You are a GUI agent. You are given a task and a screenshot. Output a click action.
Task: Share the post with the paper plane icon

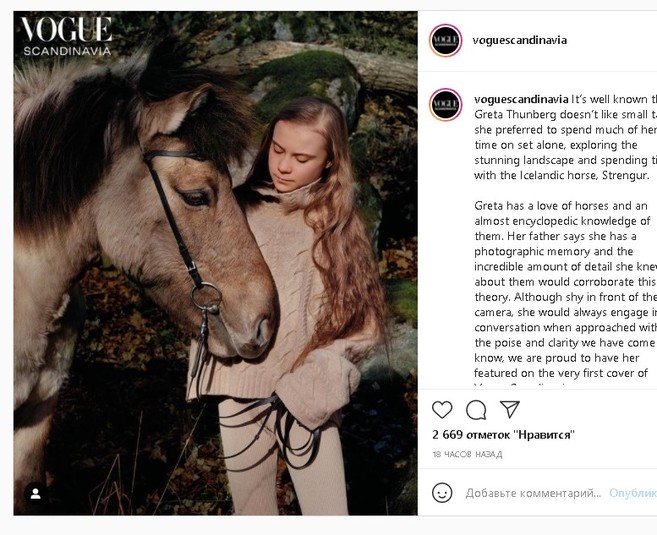(x=509, y=409)
